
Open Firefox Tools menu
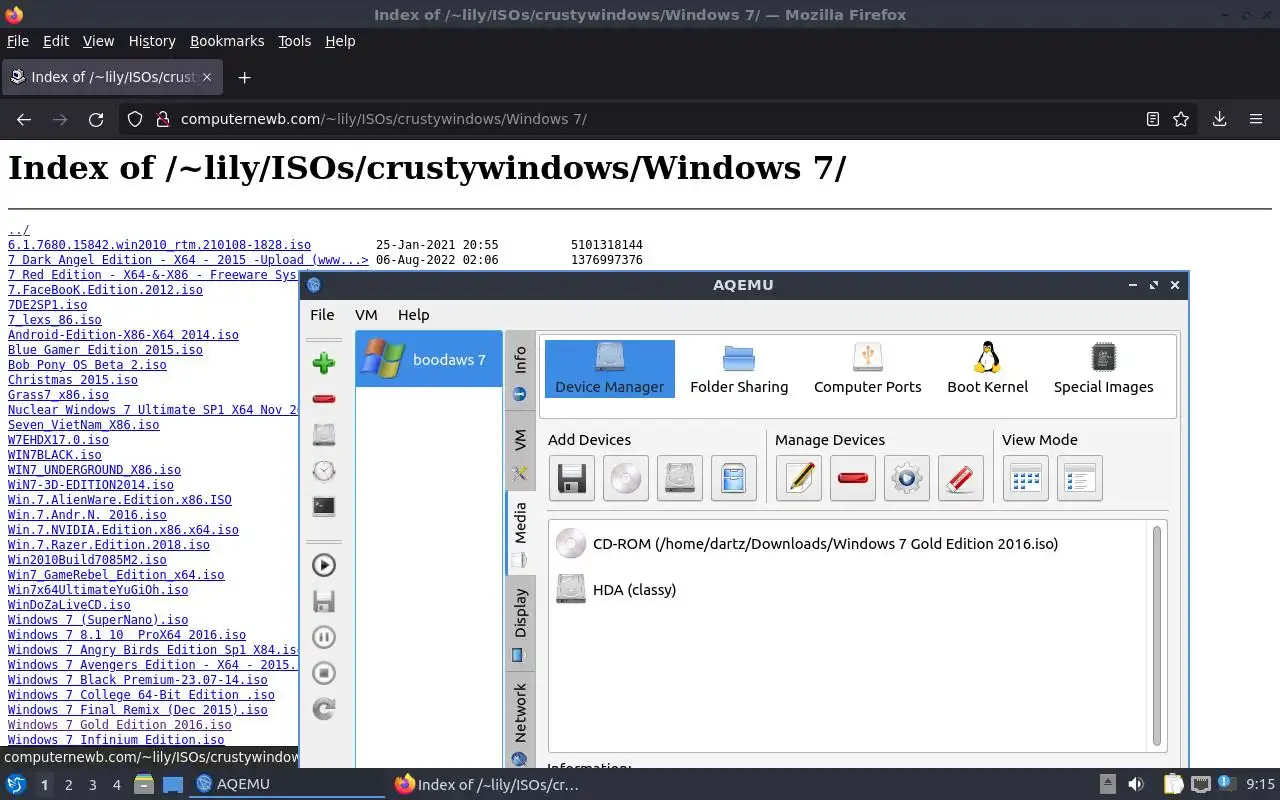(x=295, y=41)
